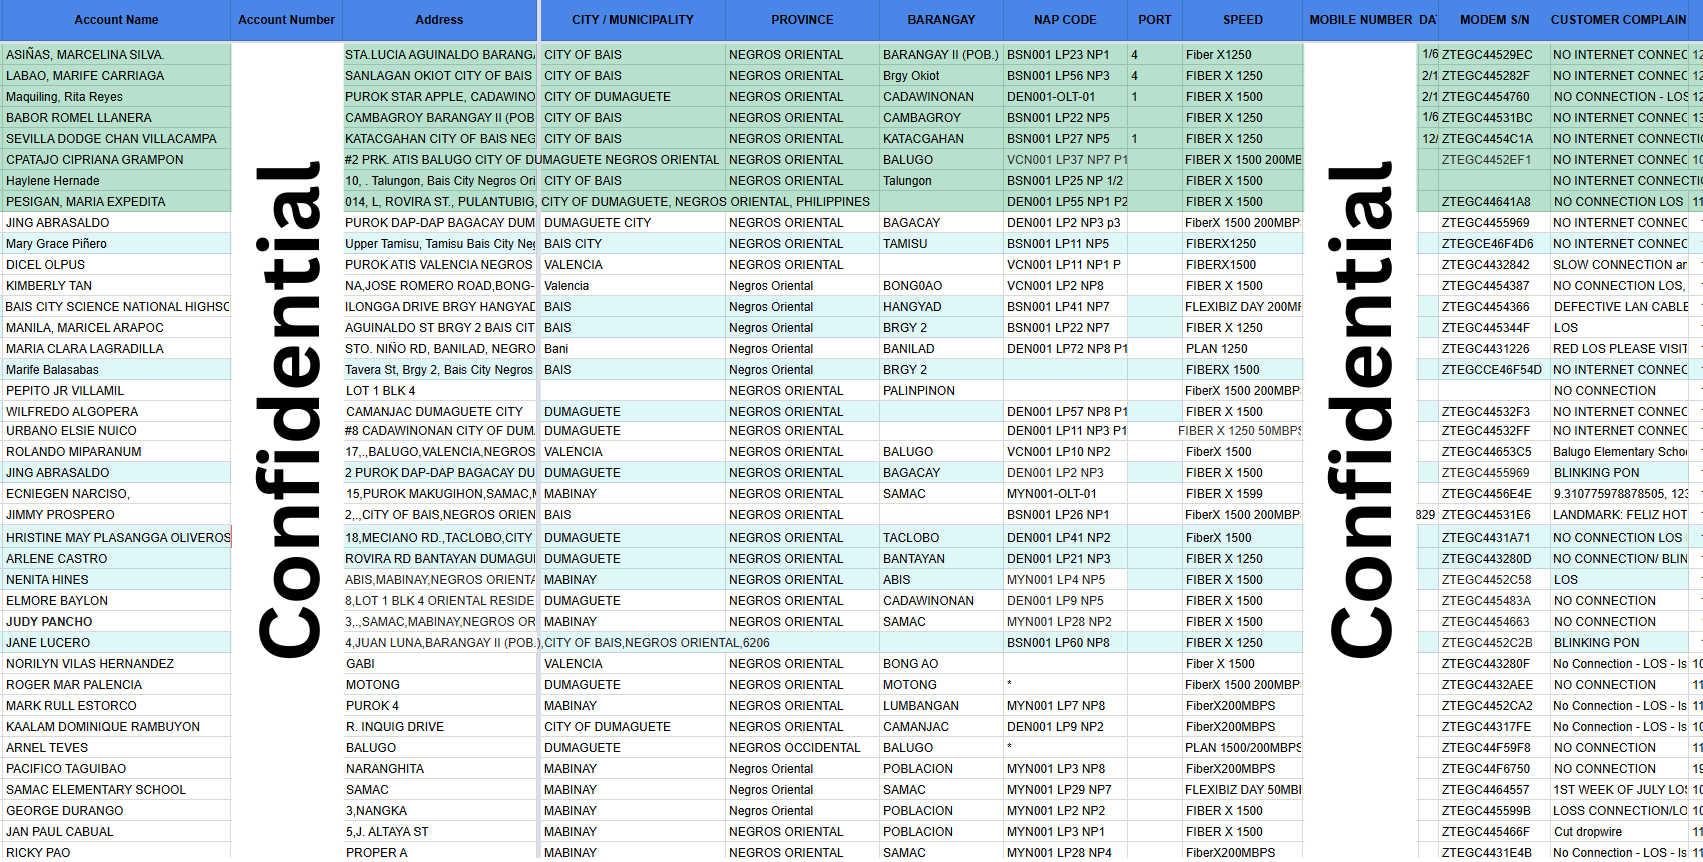Select the Mary Grace Piñero cell
The image size is (1703, 862).
pos(116,244)
